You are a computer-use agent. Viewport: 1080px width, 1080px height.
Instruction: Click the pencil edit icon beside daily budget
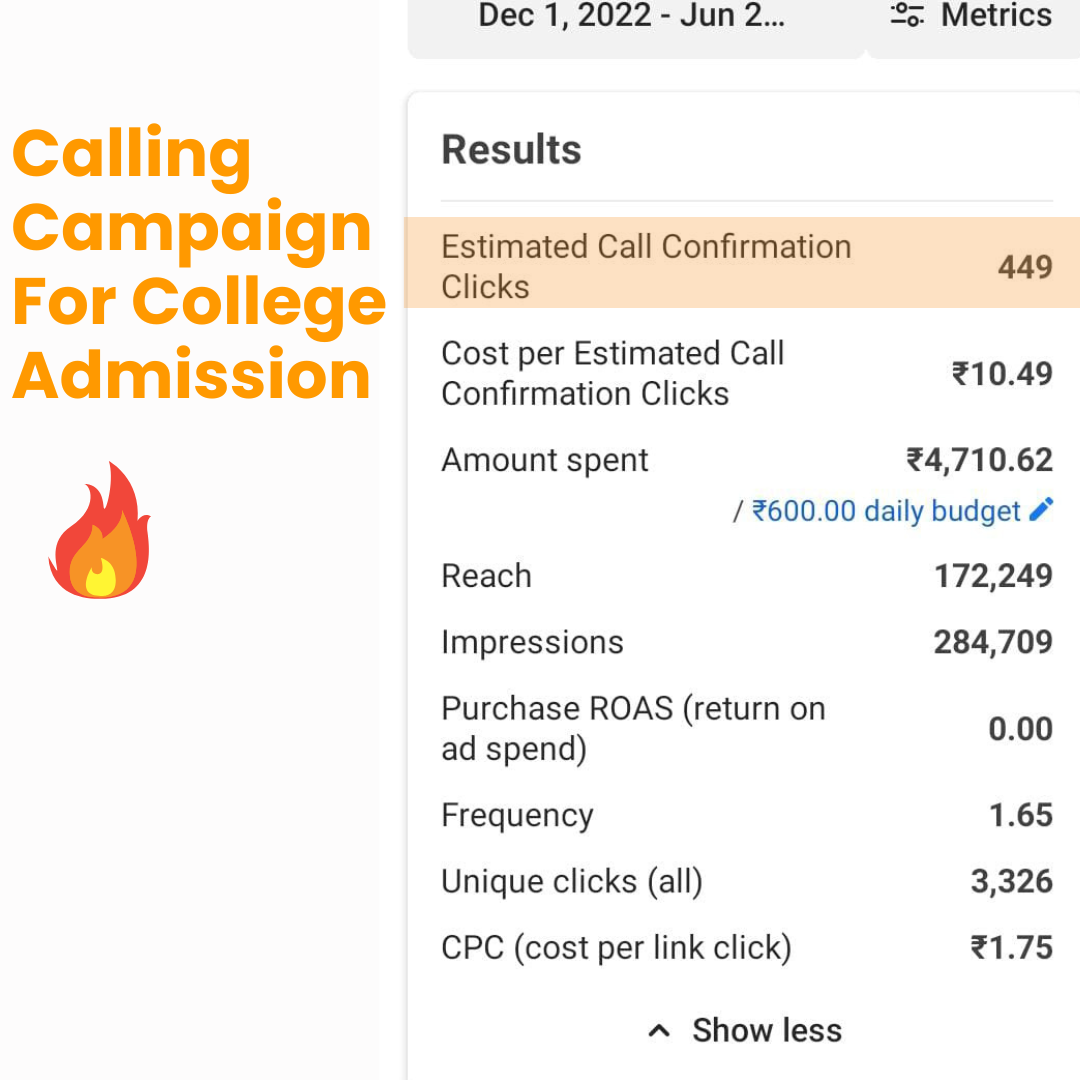1041,510
